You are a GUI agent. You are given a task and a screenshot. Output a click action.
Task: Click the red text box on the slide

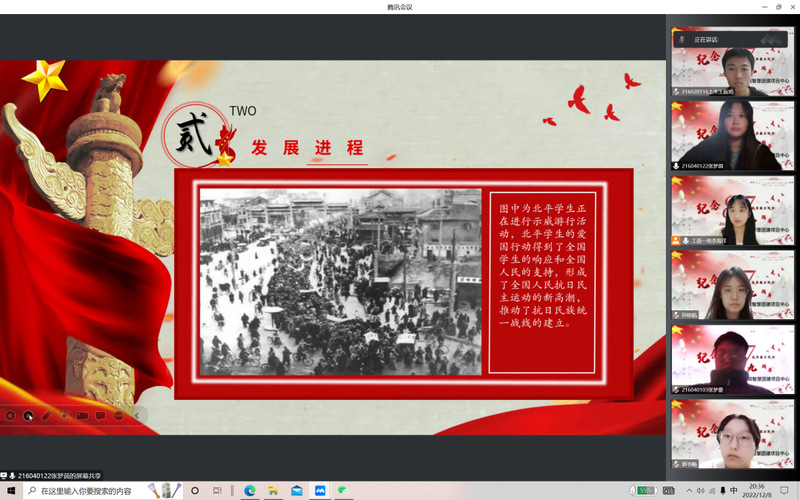(x=542, y=282)
